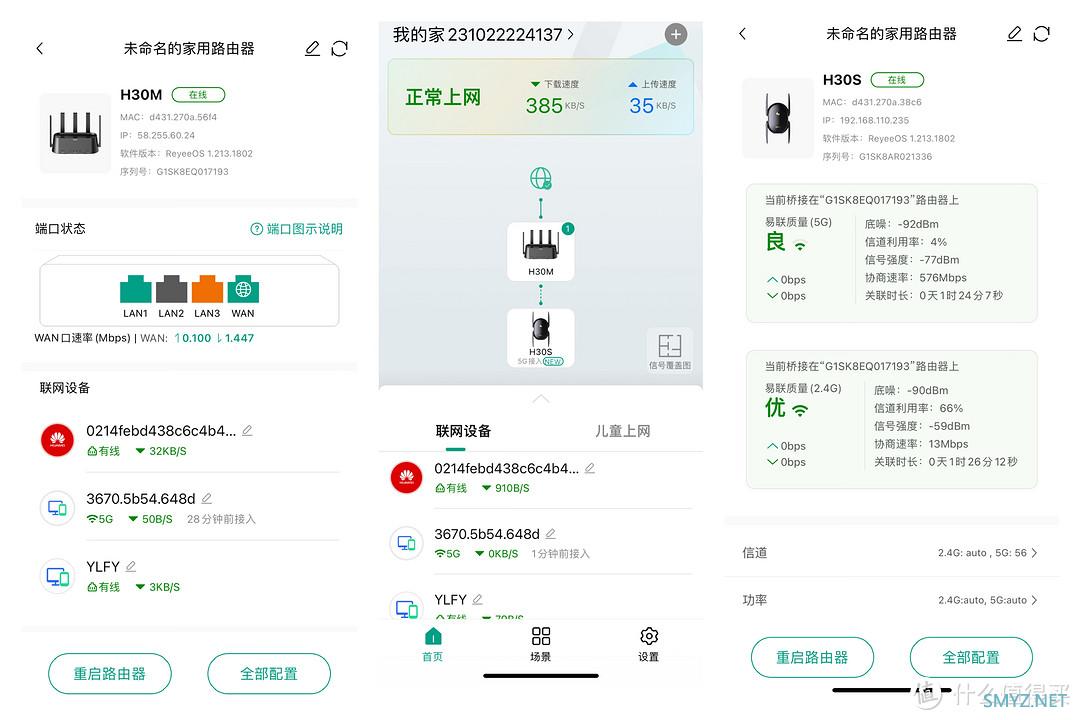Image resolution: width=1080 pixels, height=720 pixels.
Task: Restart router with 重启路由器 on H30S page
Action: [812, 657]
